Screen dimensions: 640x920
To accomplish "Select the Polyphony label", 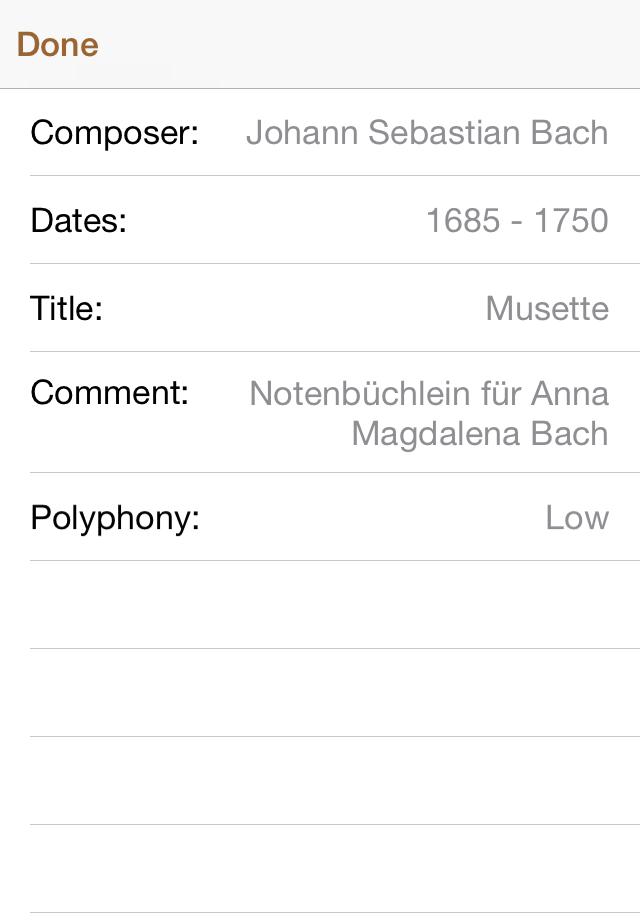I will pyautogui.click(x=115, y=518).
